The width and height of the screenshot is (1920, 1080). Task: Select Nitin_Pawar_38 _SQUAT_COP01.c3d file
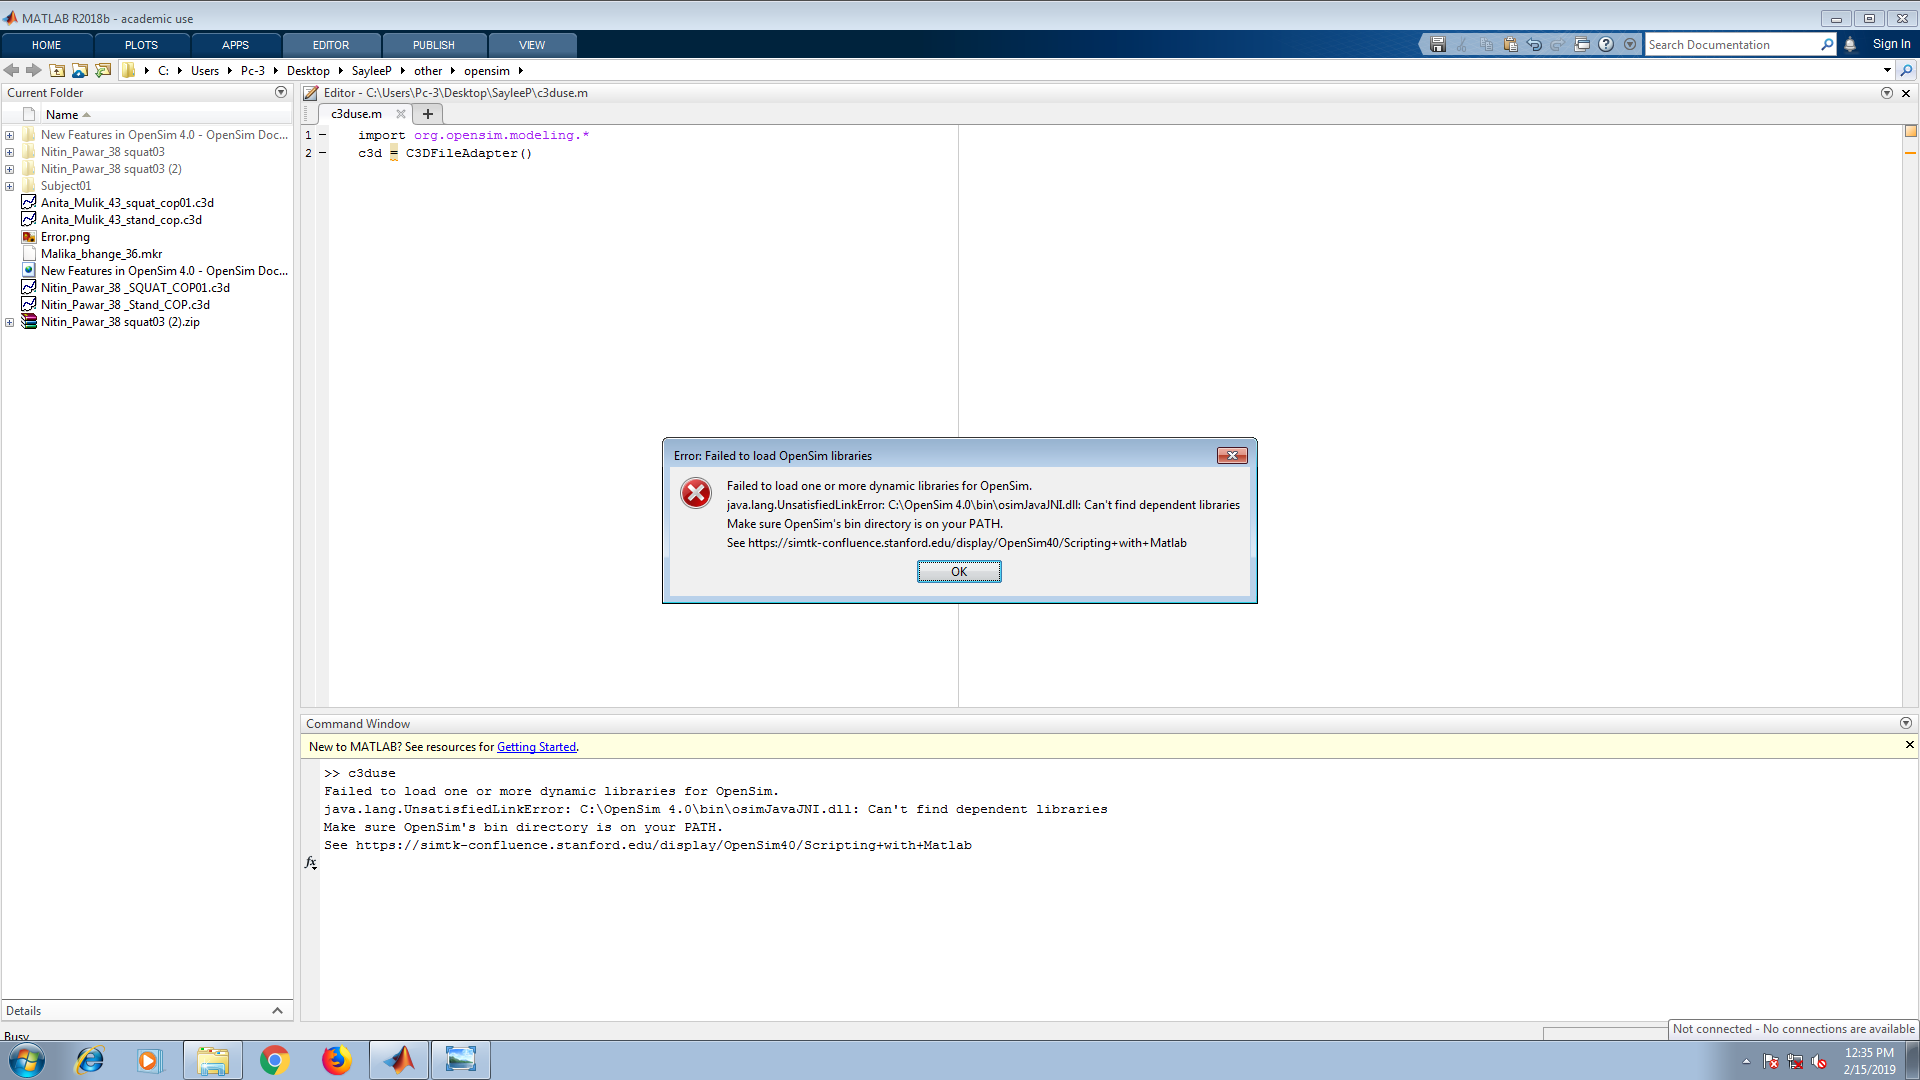click(135, 288)
